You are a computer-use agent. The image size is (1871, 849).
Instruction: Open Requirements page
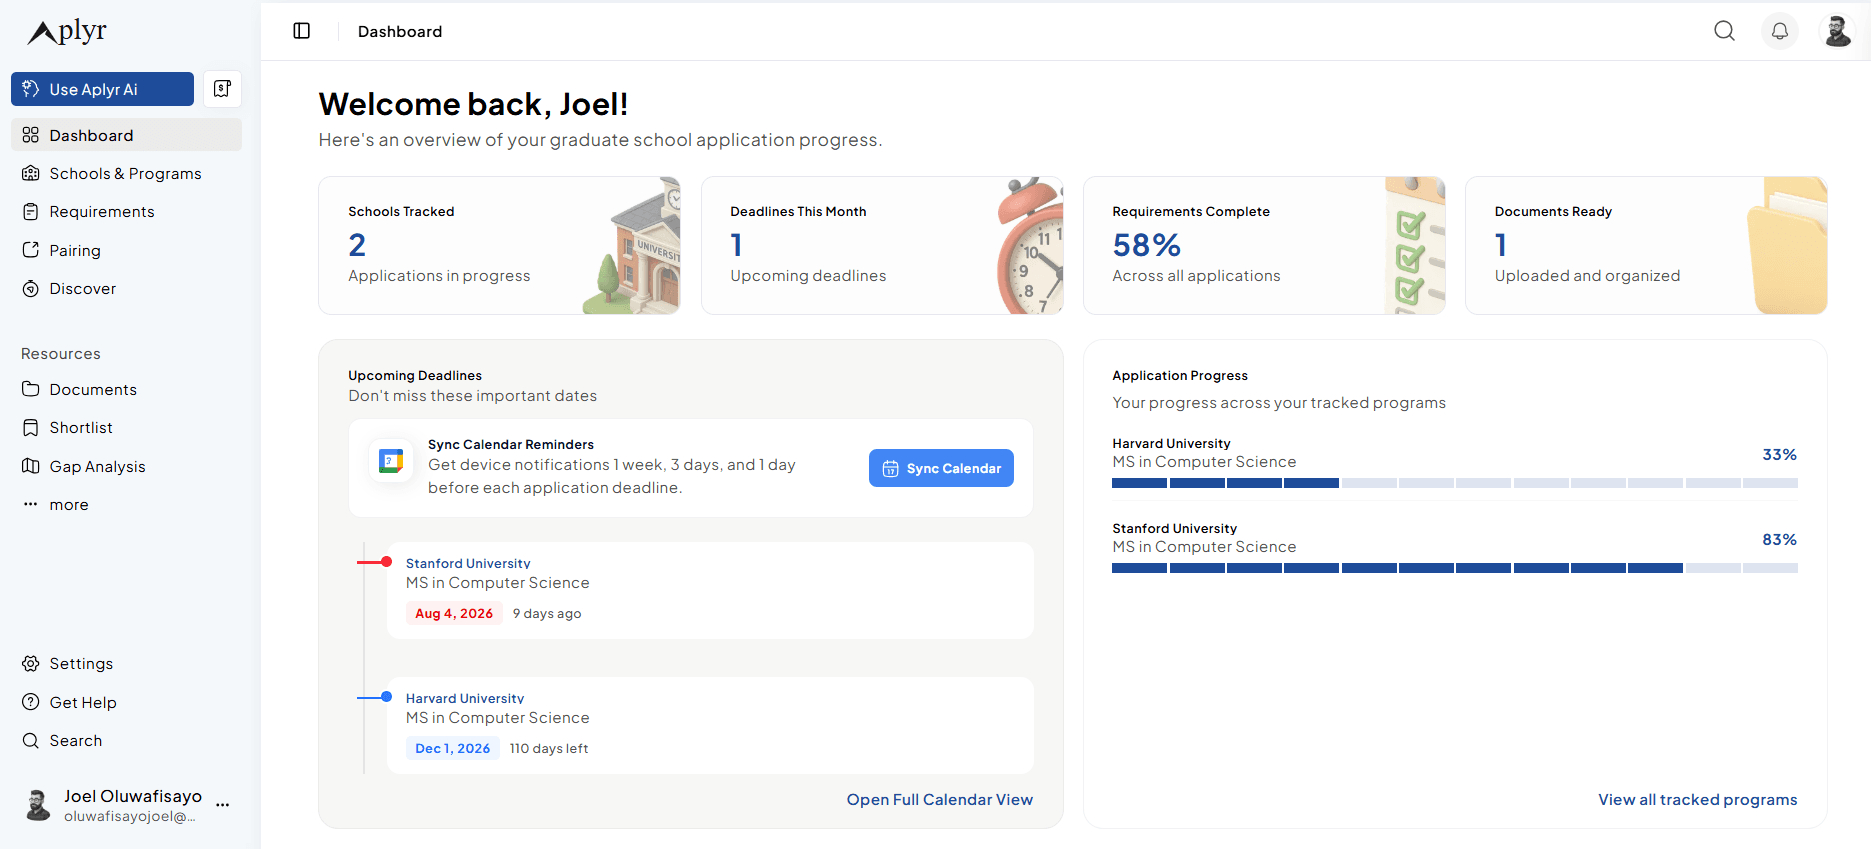[126, 212]
